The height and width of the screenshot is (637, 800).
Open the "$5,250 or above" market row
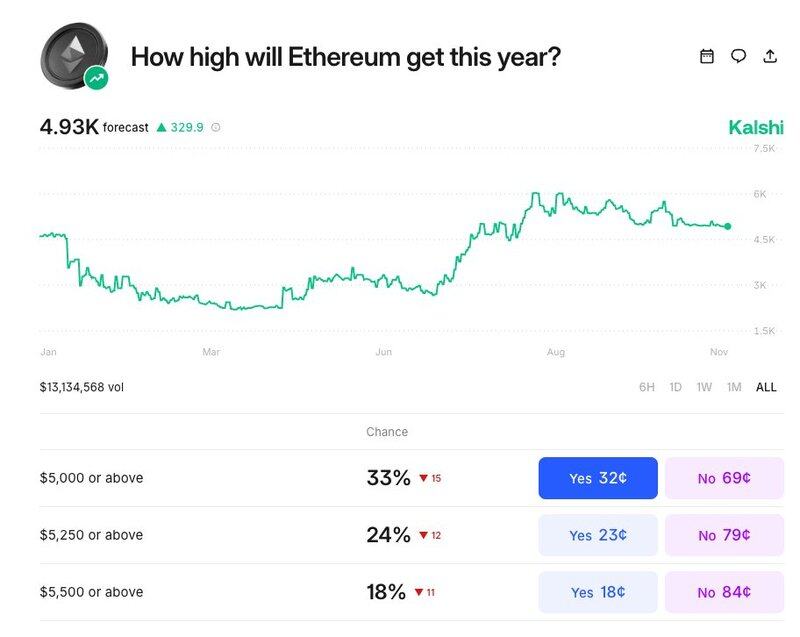91,535
